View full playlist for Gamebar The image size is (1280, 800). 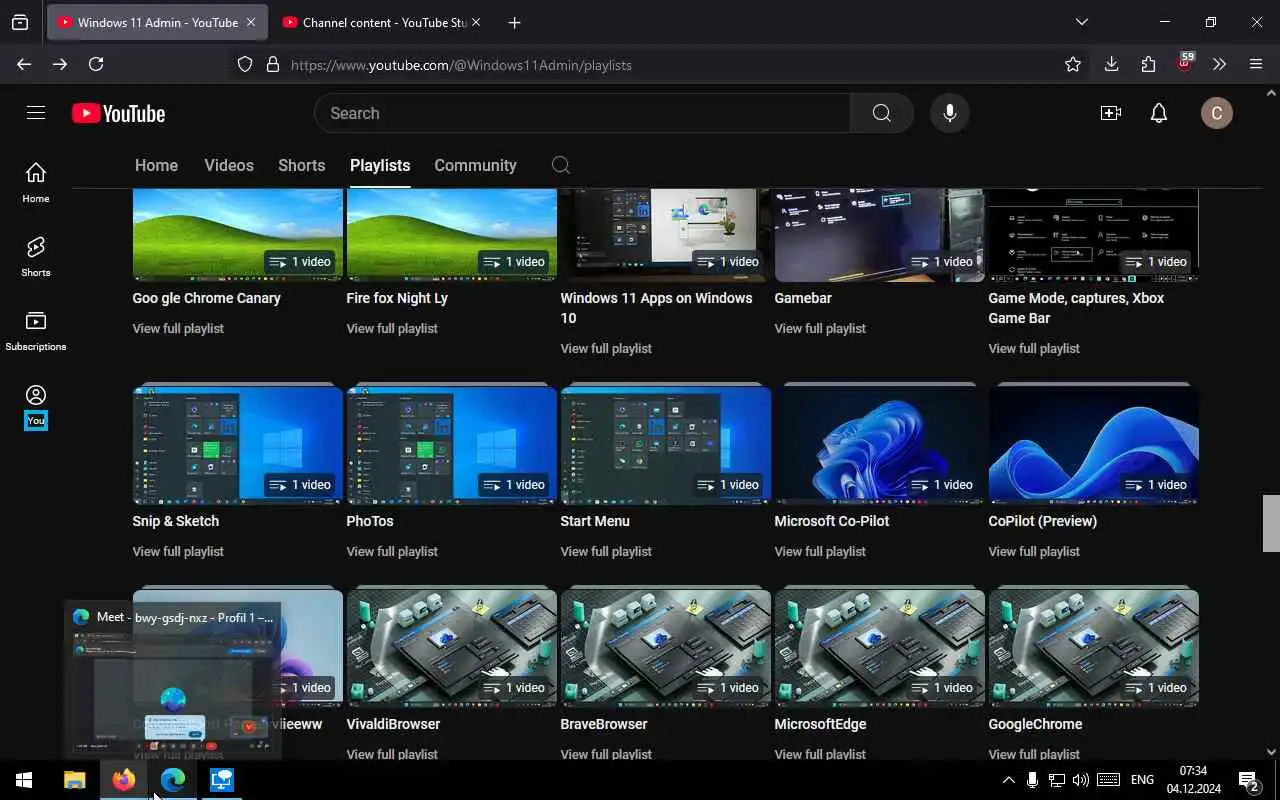click(820, 328)
